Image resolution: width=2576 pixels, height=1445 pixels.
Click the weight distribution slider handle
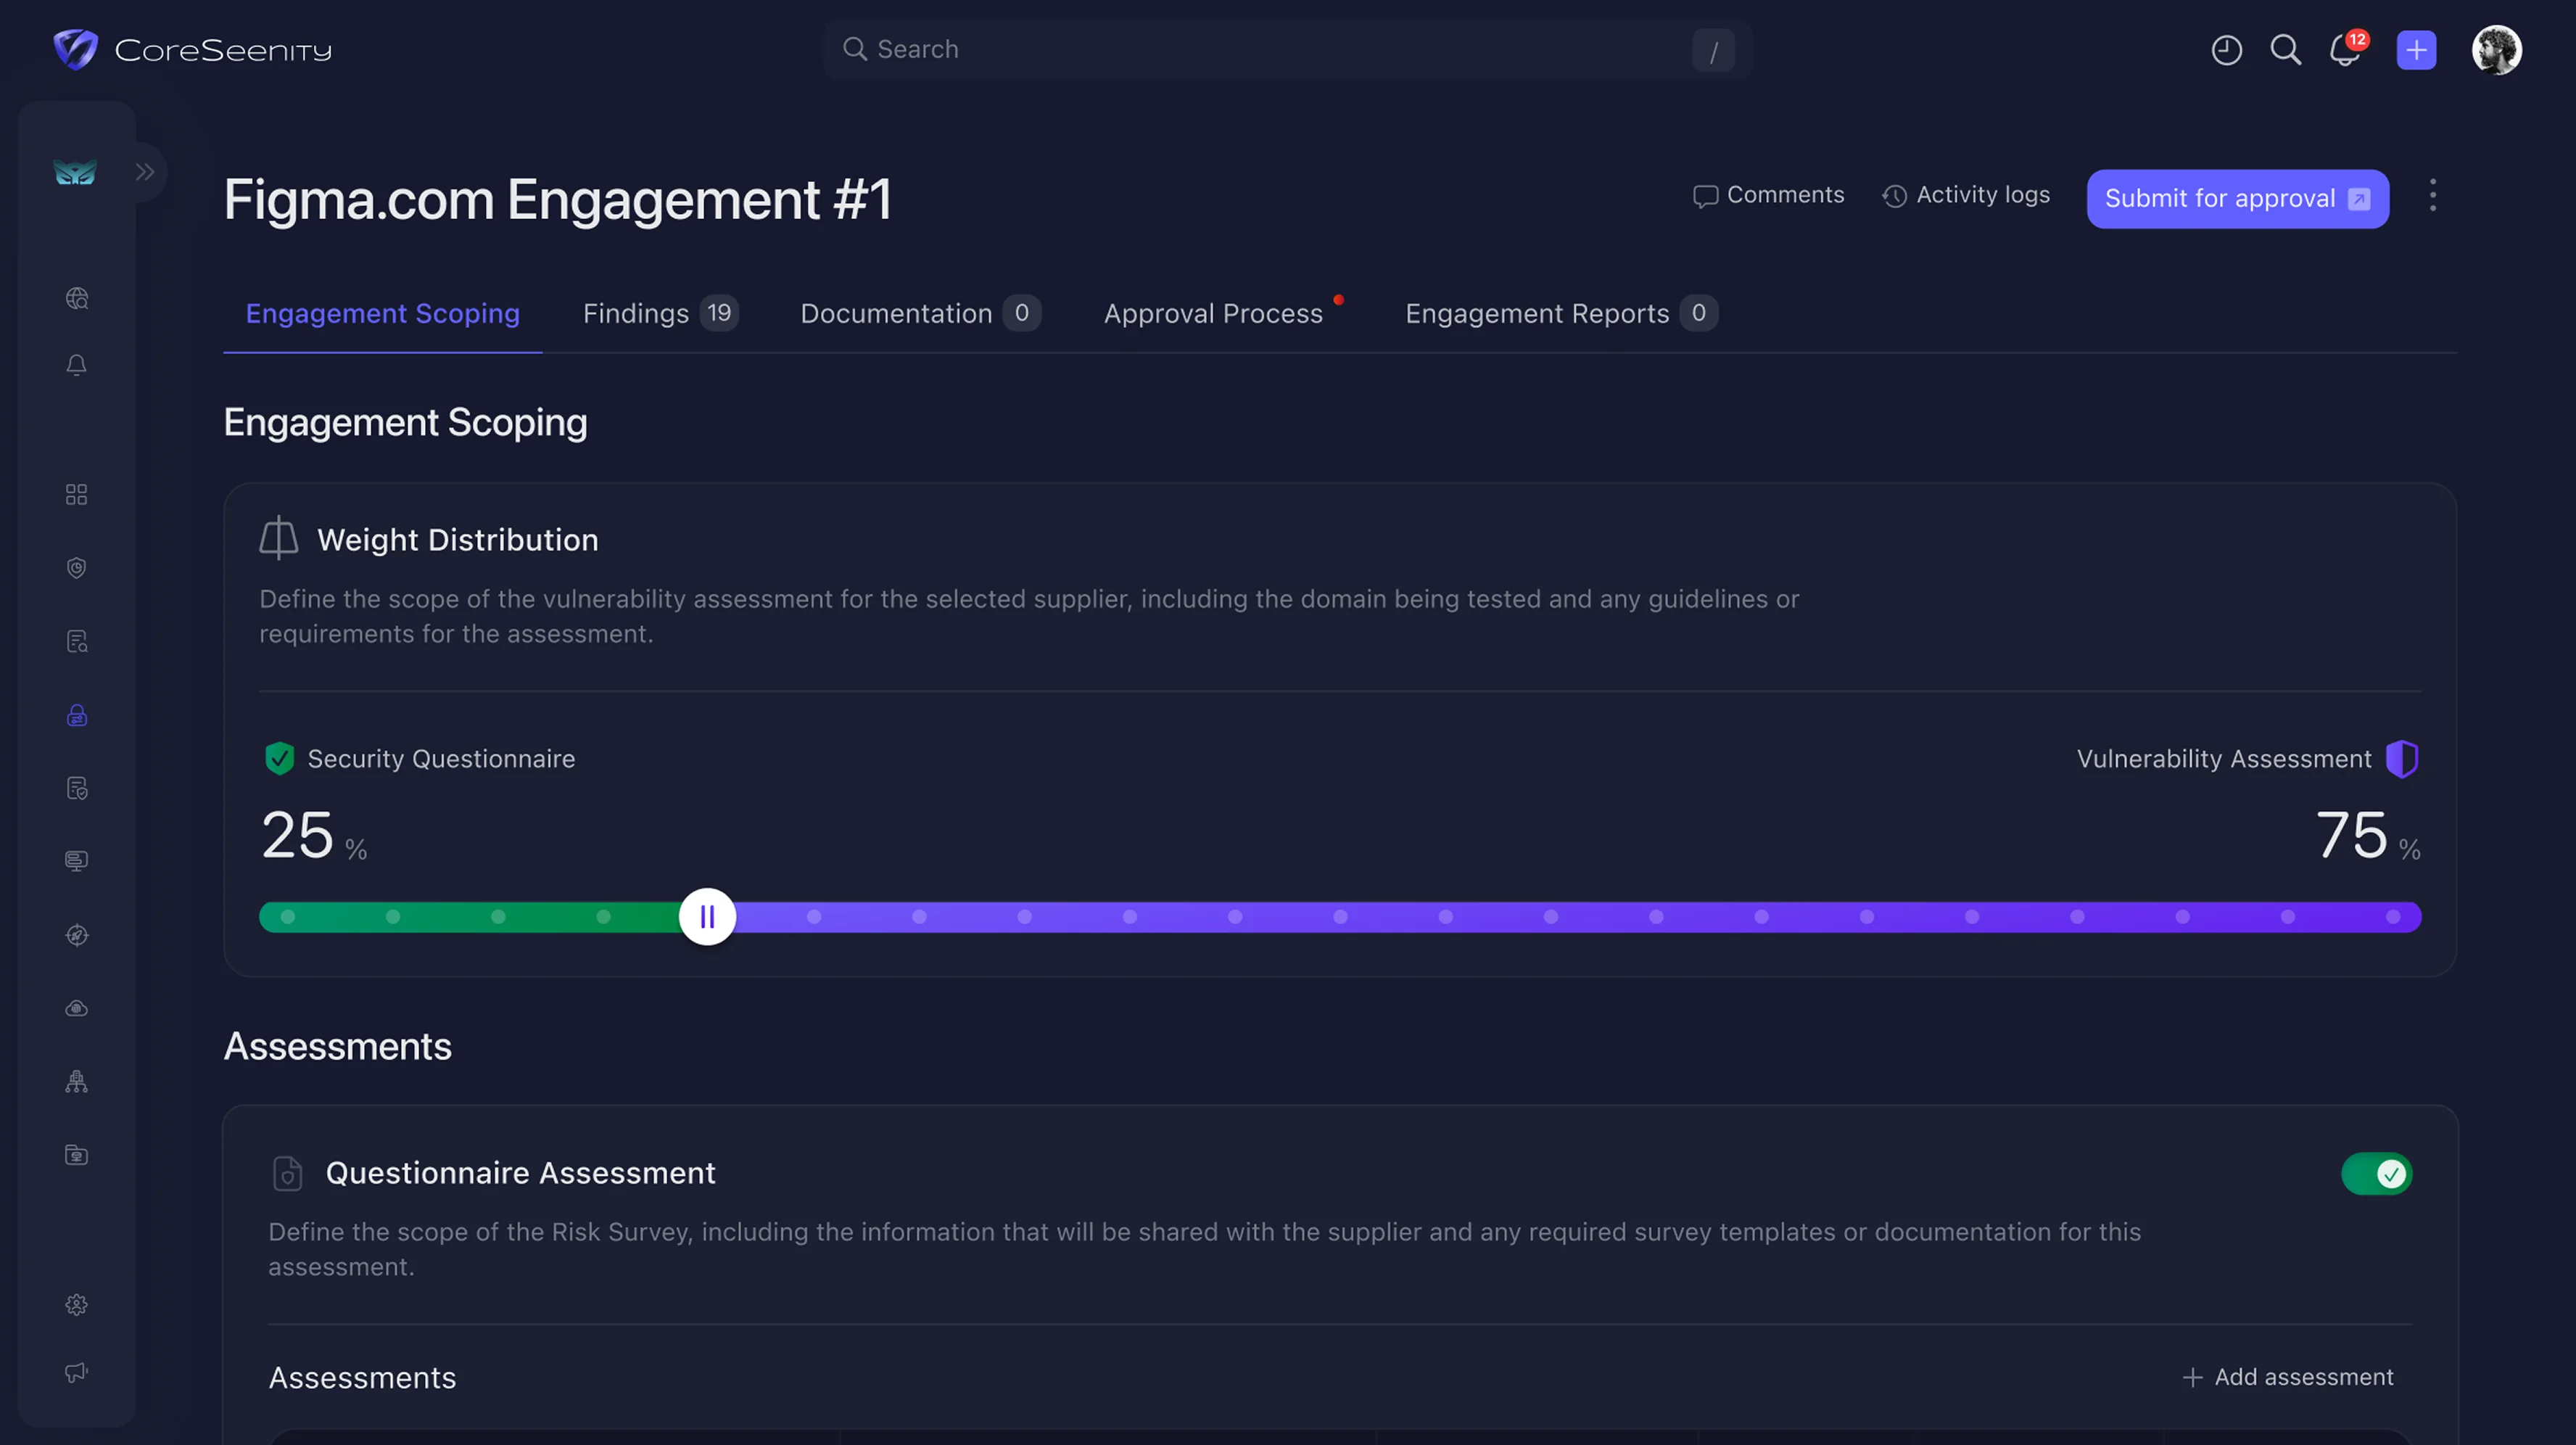(707, 916)
